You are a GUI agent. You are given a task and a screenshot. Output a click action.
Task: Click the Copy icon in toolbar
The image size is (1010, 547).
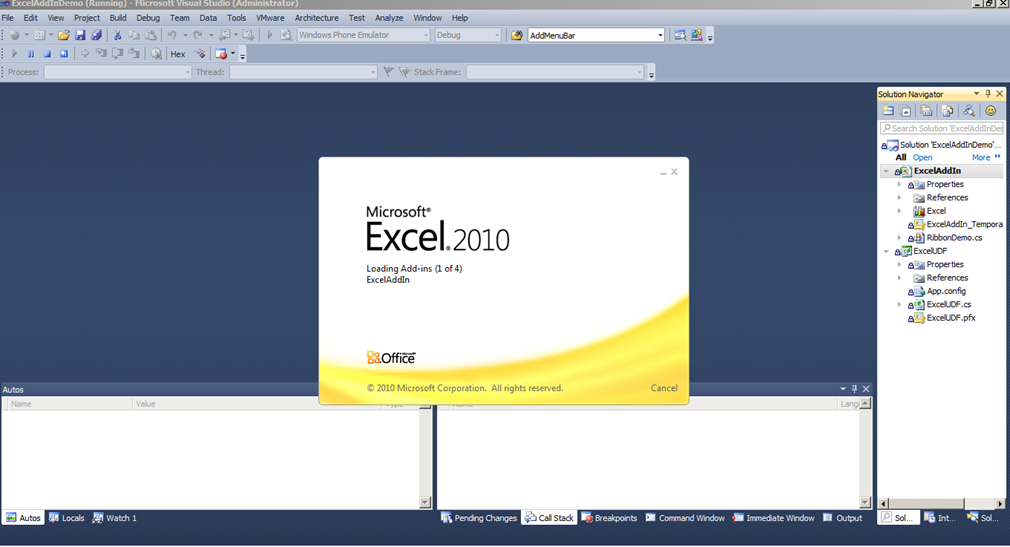click(134, 35)
